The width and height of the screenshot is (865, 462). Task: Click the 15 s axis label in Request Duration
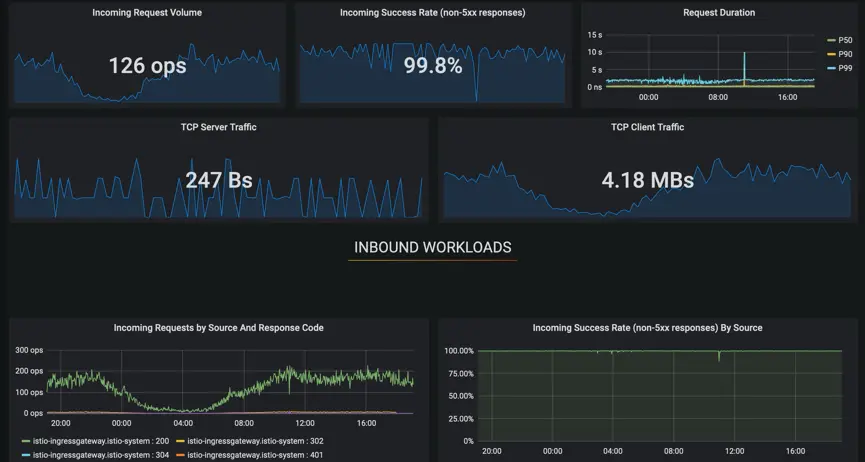click(595, 35)
